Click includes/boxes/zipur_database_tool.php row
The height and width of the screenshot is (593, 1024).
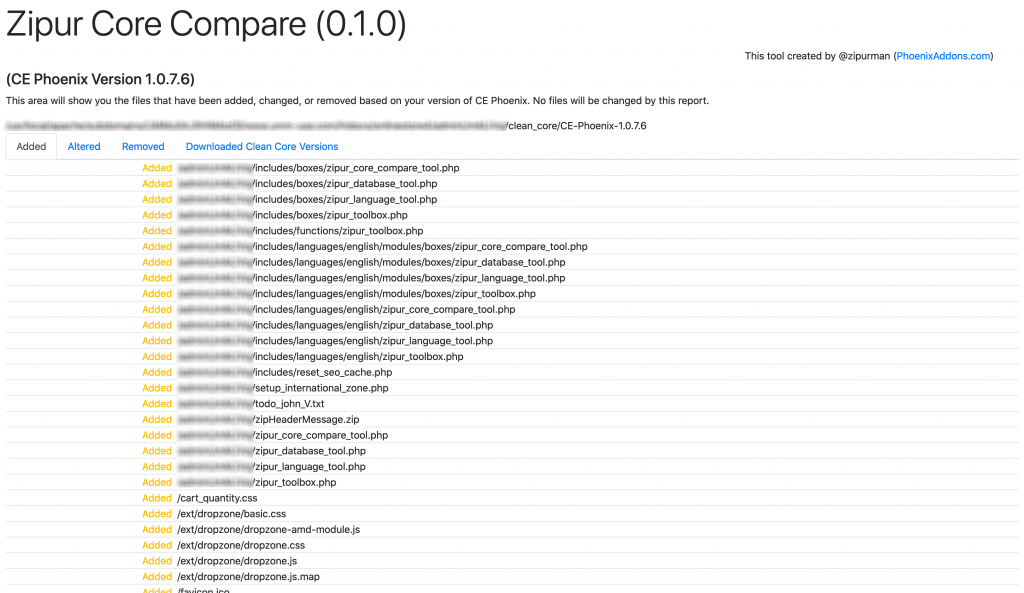tap(512, 184)
